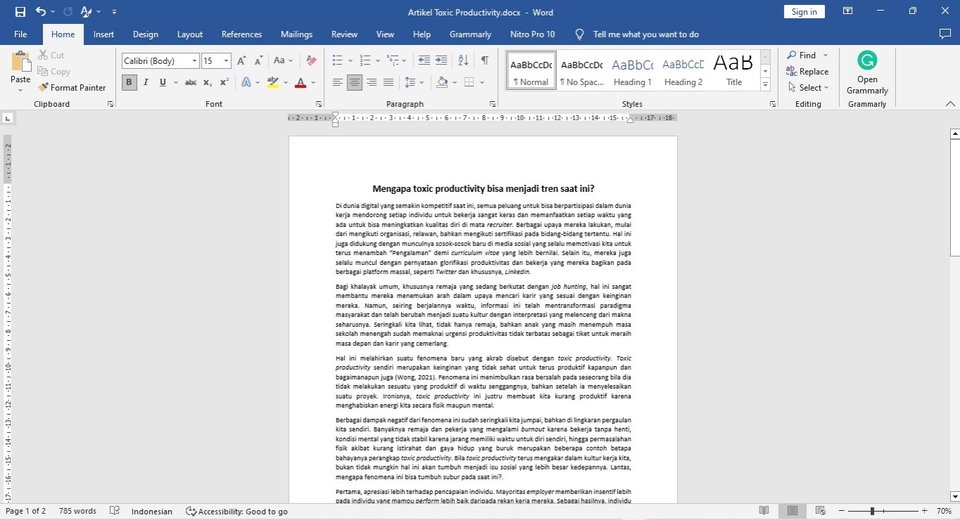Open the font name dropdown
This screenshot has width=960, height=520.
click(195, 61)
